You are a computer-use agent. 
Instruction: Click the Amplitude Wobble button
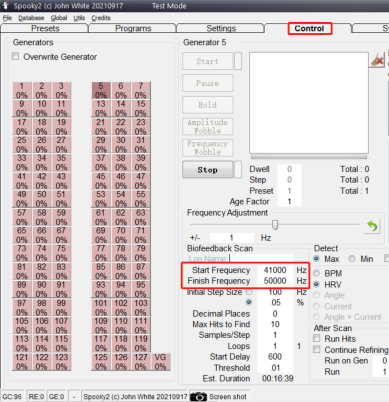click(207, 126)
